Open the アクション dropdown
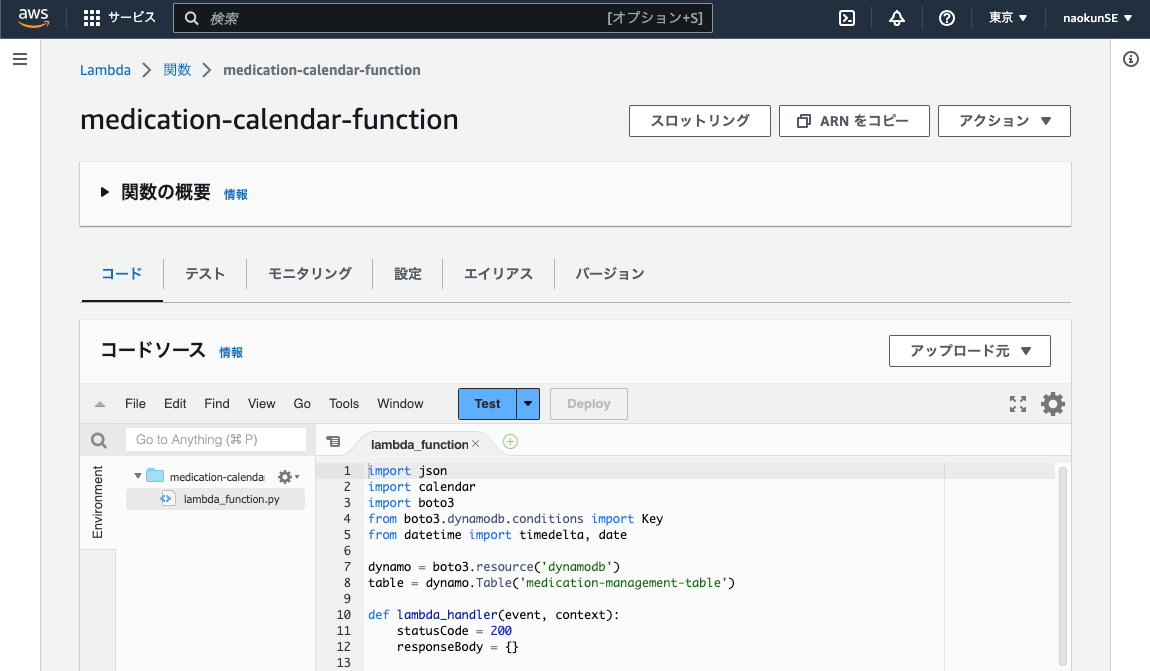Screen dimensions: 1150x671 tap(1004, 121)
